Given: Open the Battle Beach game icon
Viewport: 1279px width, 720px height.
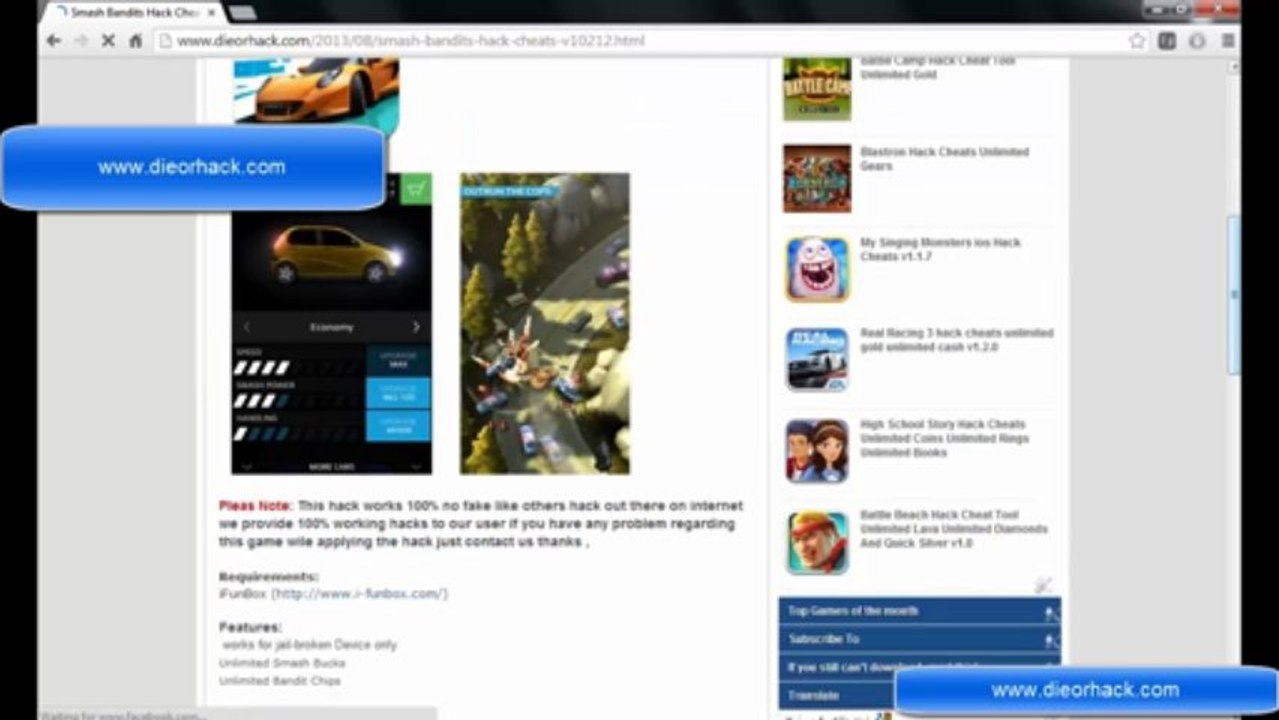Looking at the screenshot, I should [817, 543].
